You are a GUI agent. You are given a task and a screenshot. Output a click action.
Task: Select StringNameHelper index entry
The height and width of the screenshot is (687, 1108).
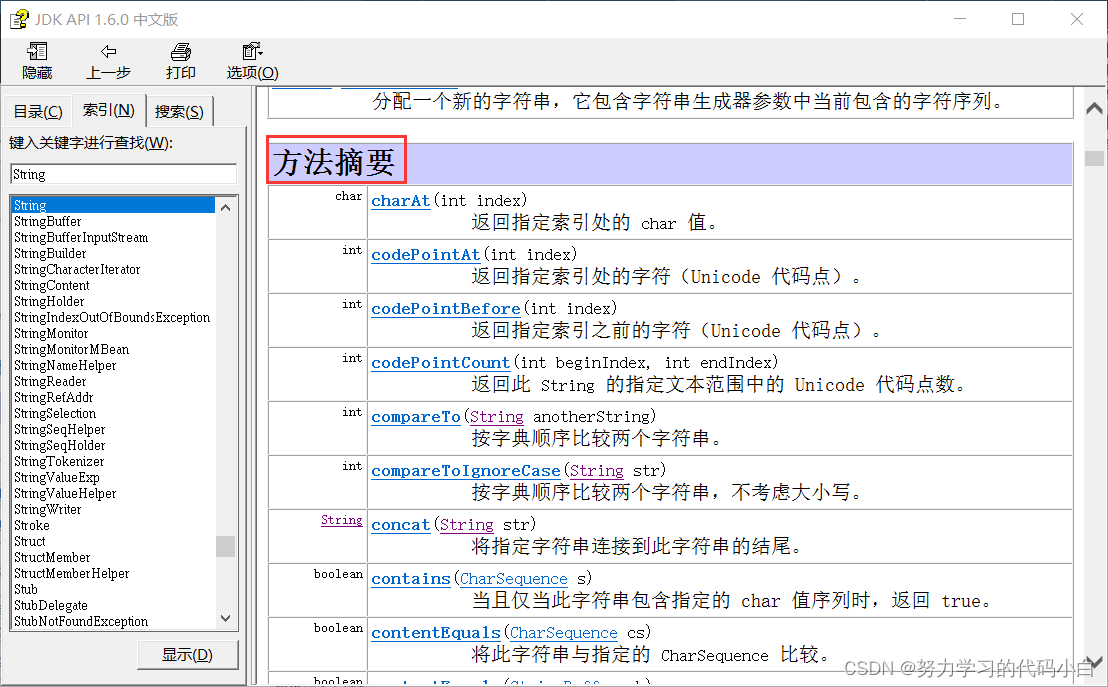(x=65, y=365)
